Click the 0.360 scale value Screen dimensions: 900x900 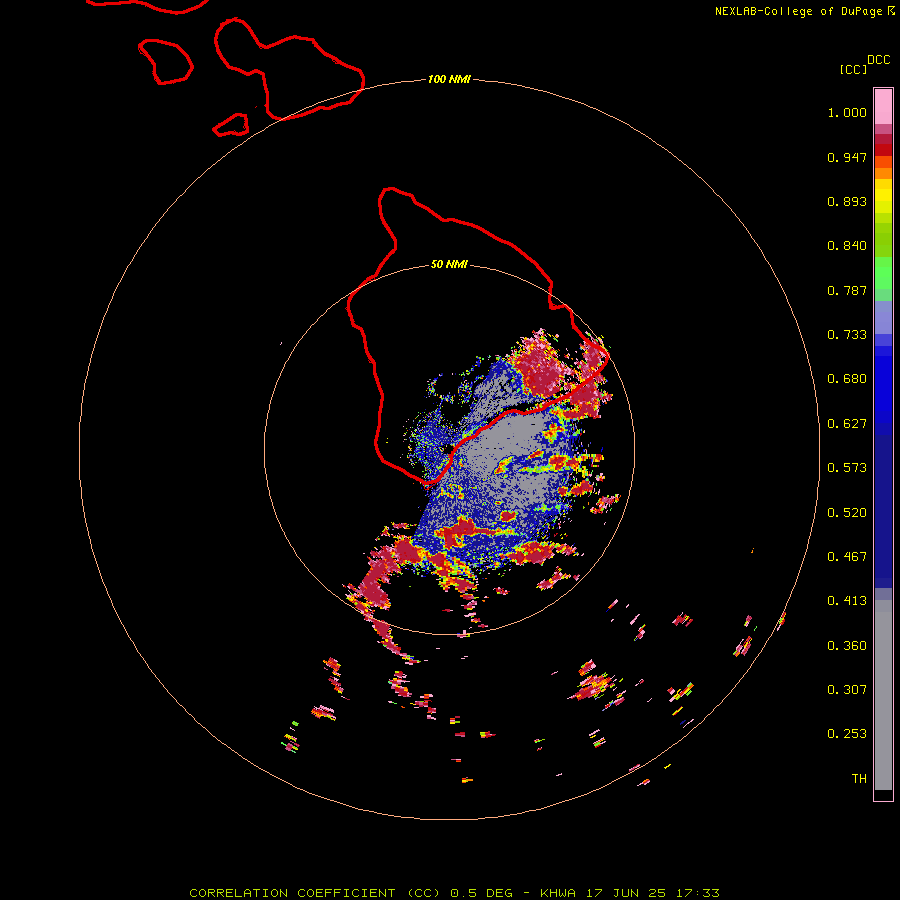pos(847,646)
